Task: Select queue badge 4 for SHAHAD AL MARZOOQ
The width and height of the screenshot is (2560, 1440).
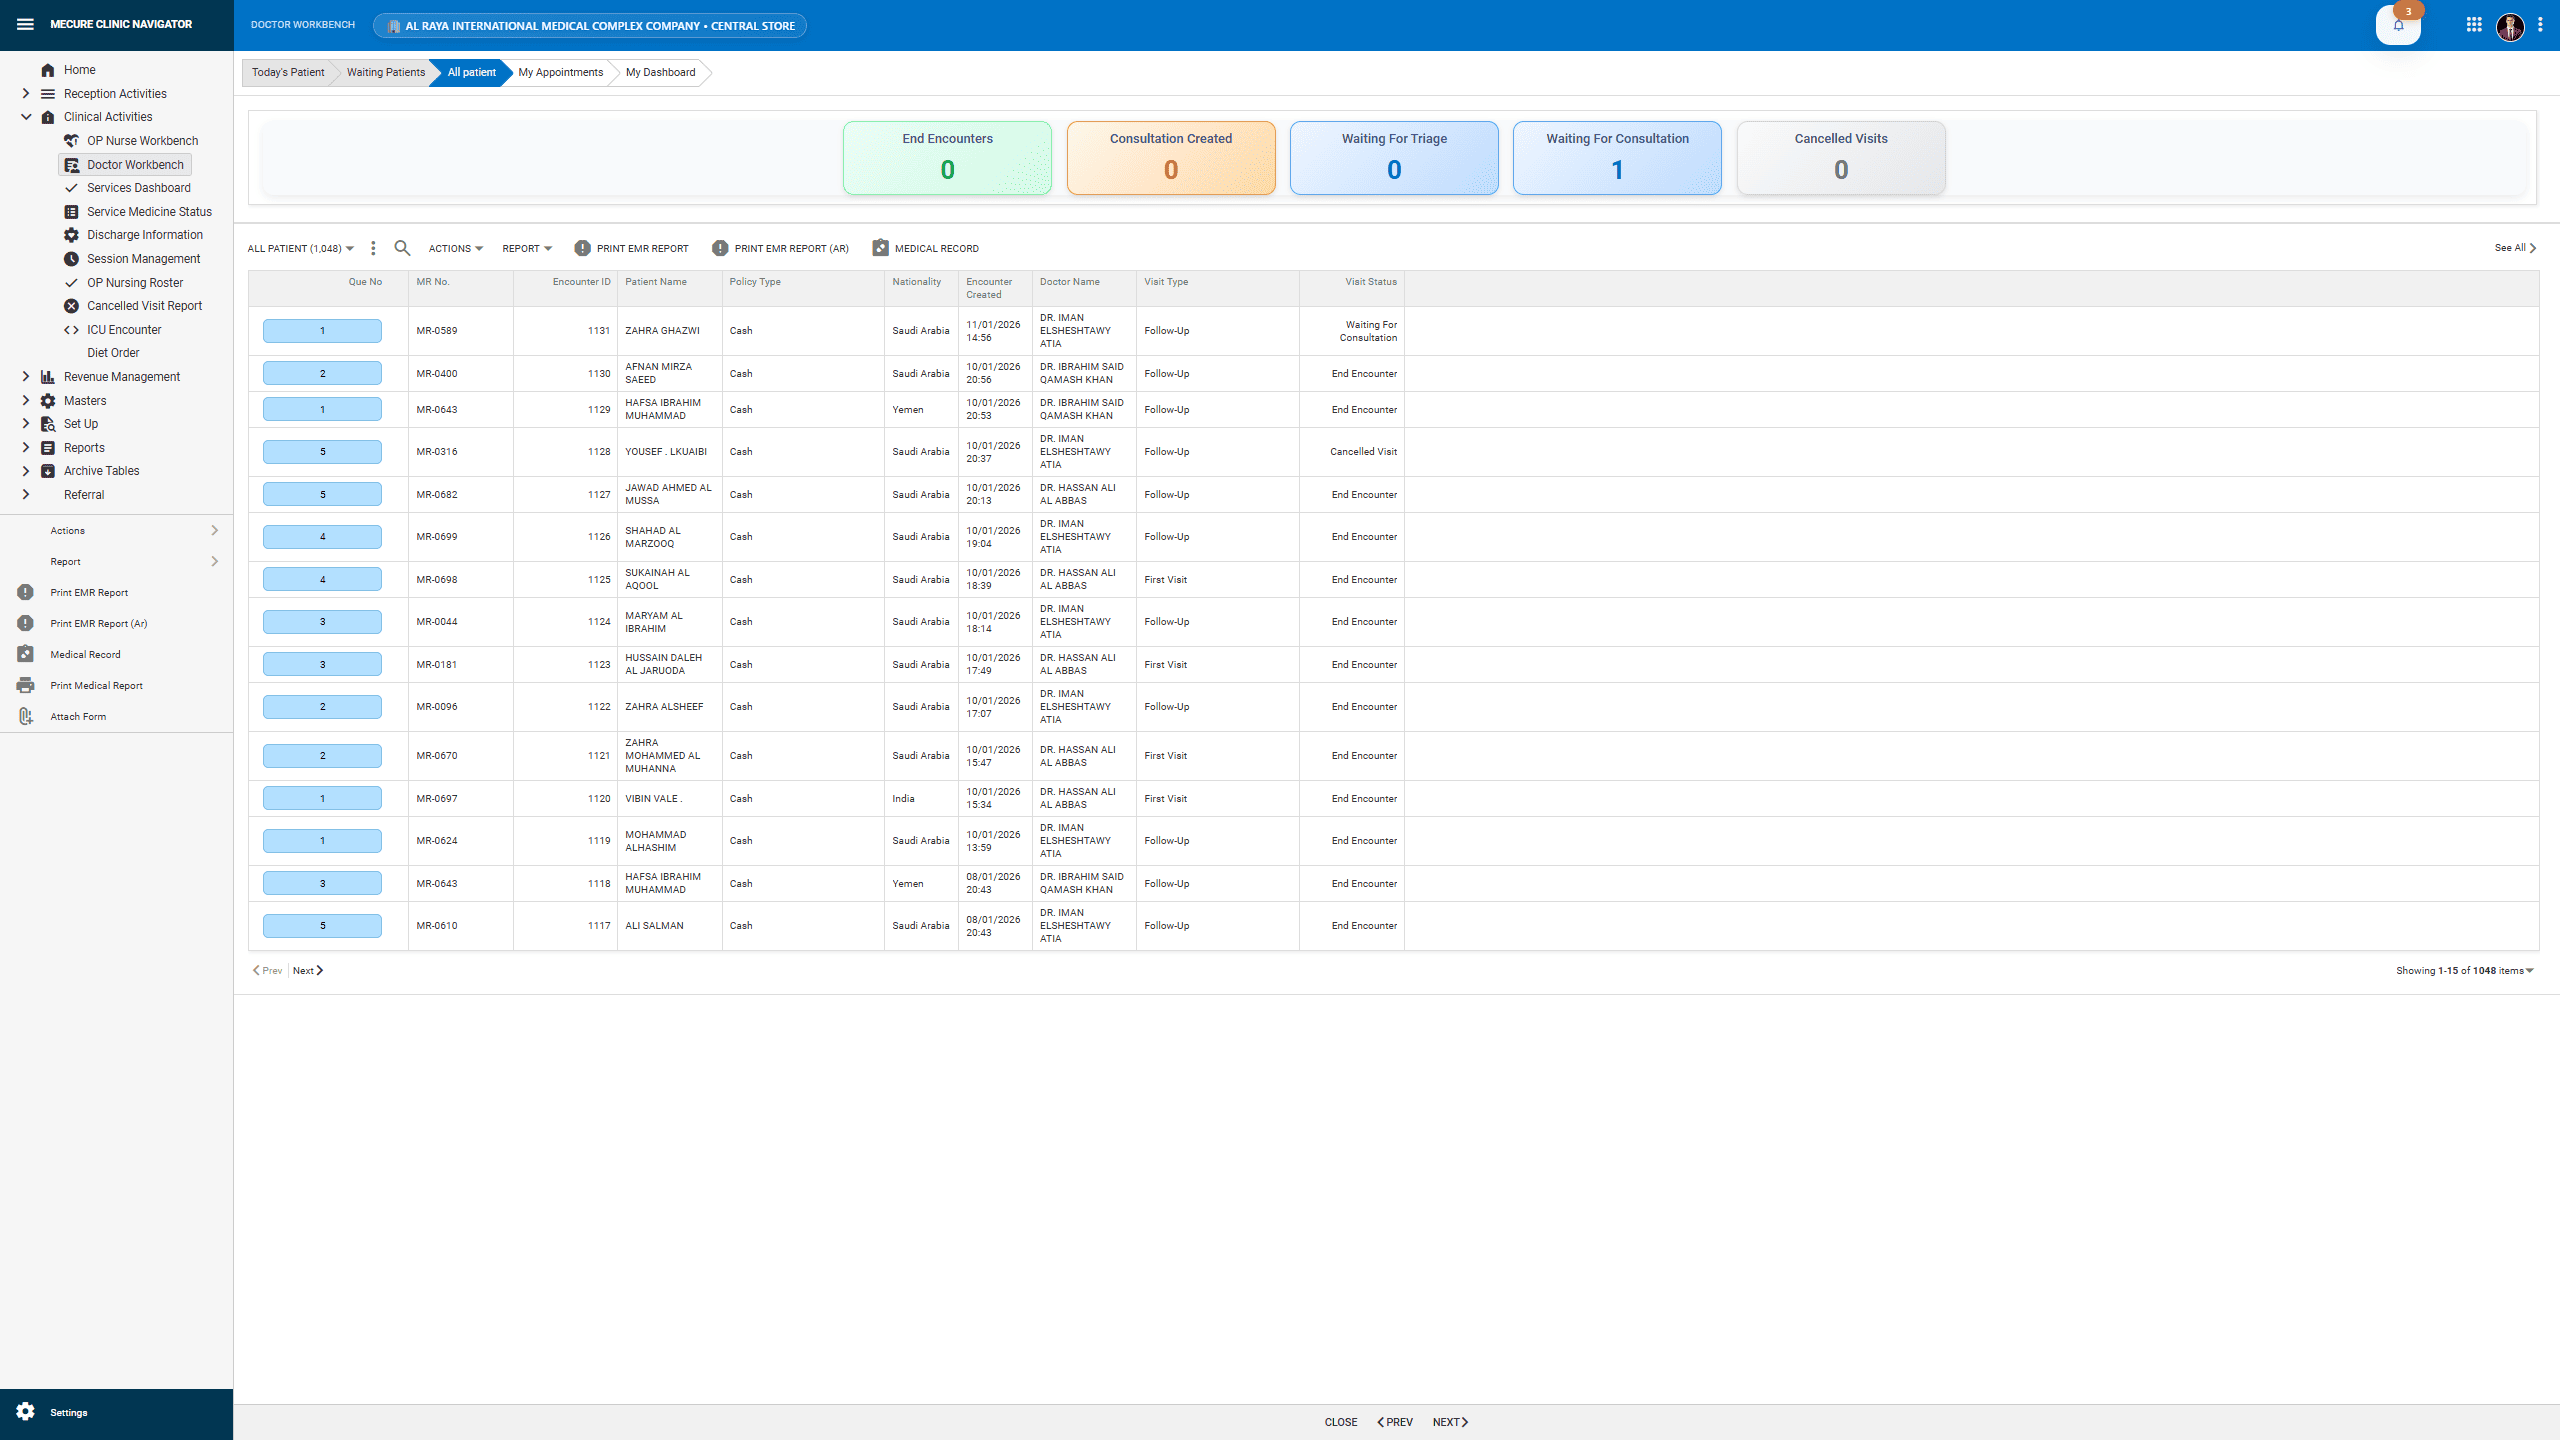Action: coord(322,536)
